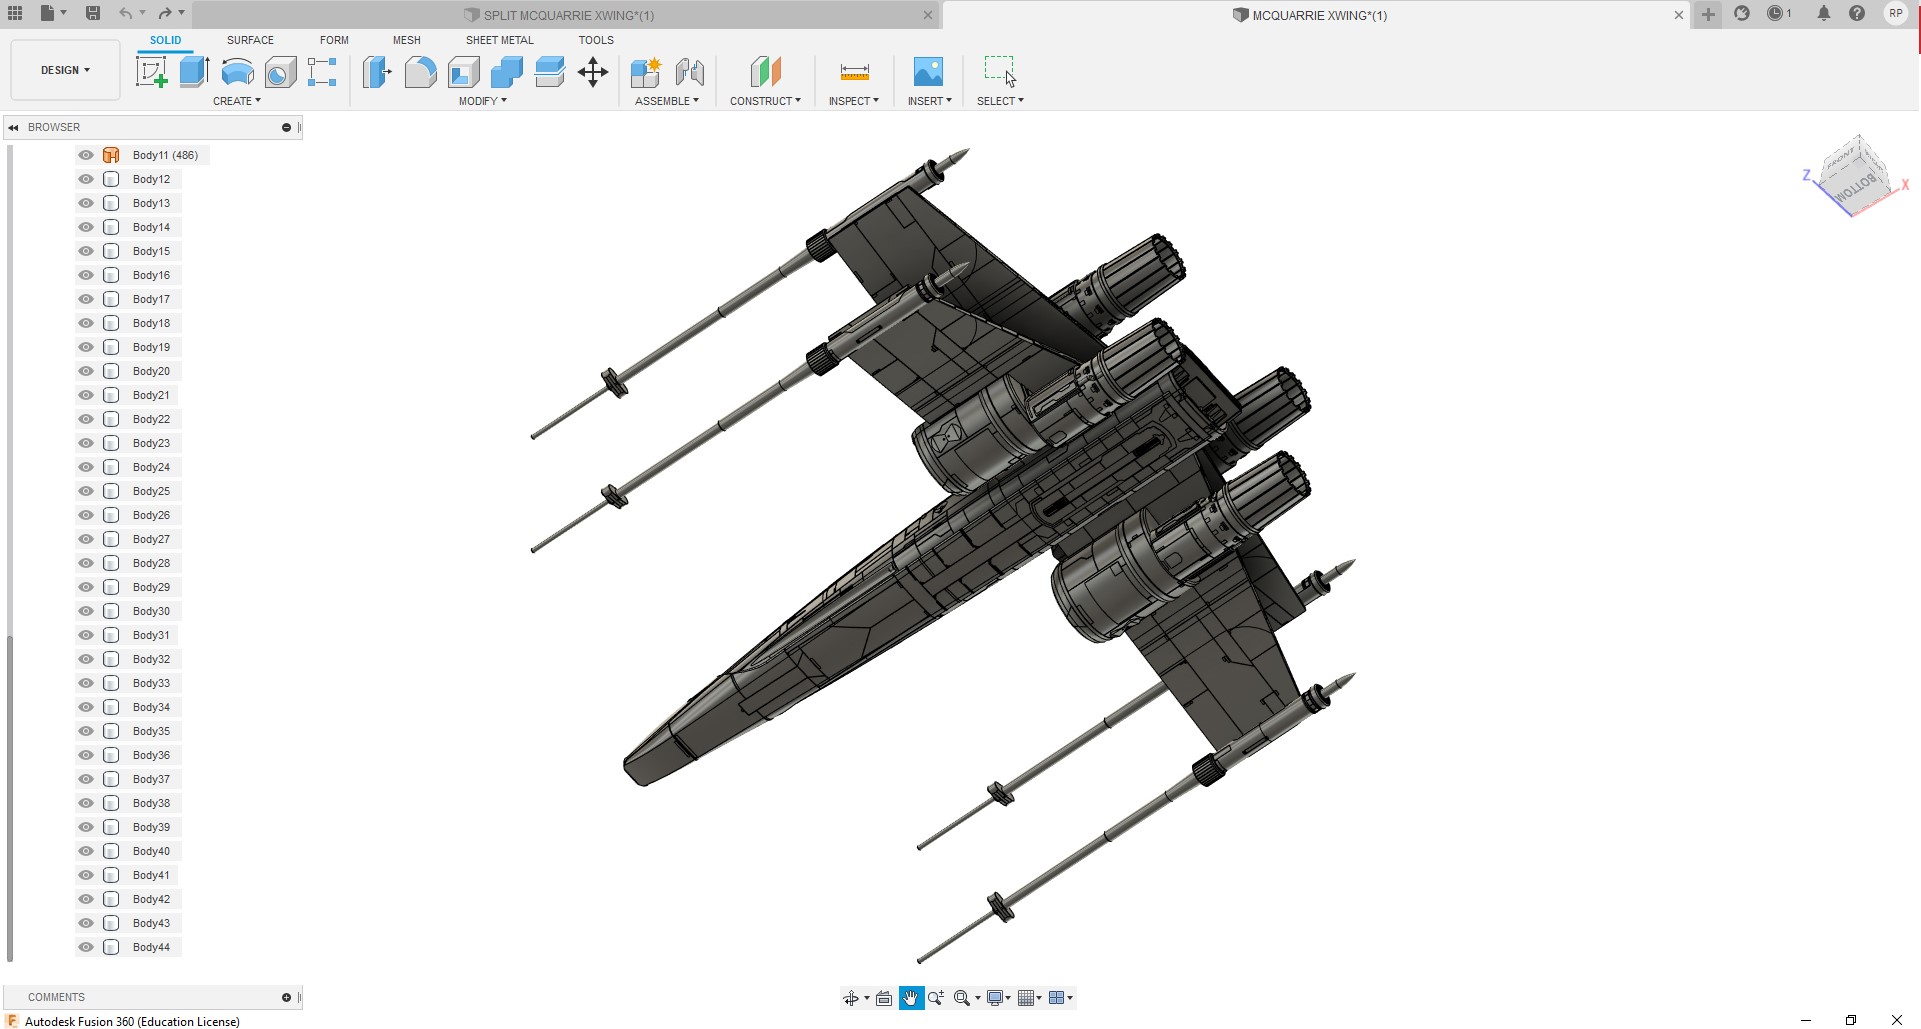Click the Insert Image icon
The width and height of the screenshot is (1921, 1029).
pos(928,72)
